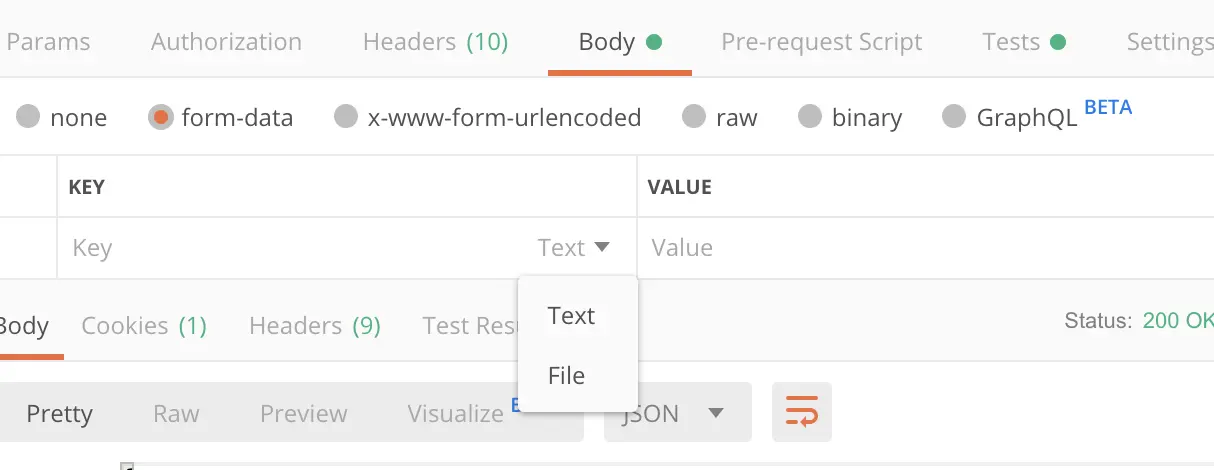Select the none body type radio
This screenshot has height=470, width=1214.
(29, 117)
